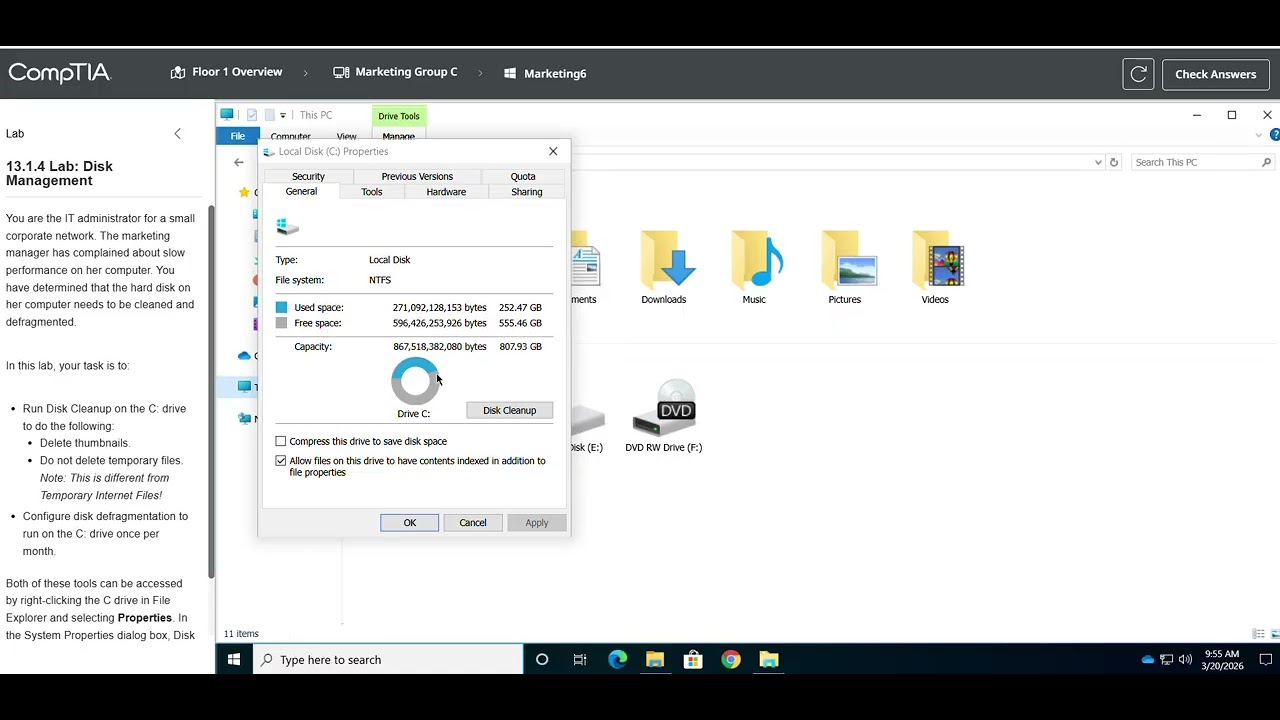The image size is (1280, 720).
Task: Launch Google Chrome from the taskbar
Action: 731,660
